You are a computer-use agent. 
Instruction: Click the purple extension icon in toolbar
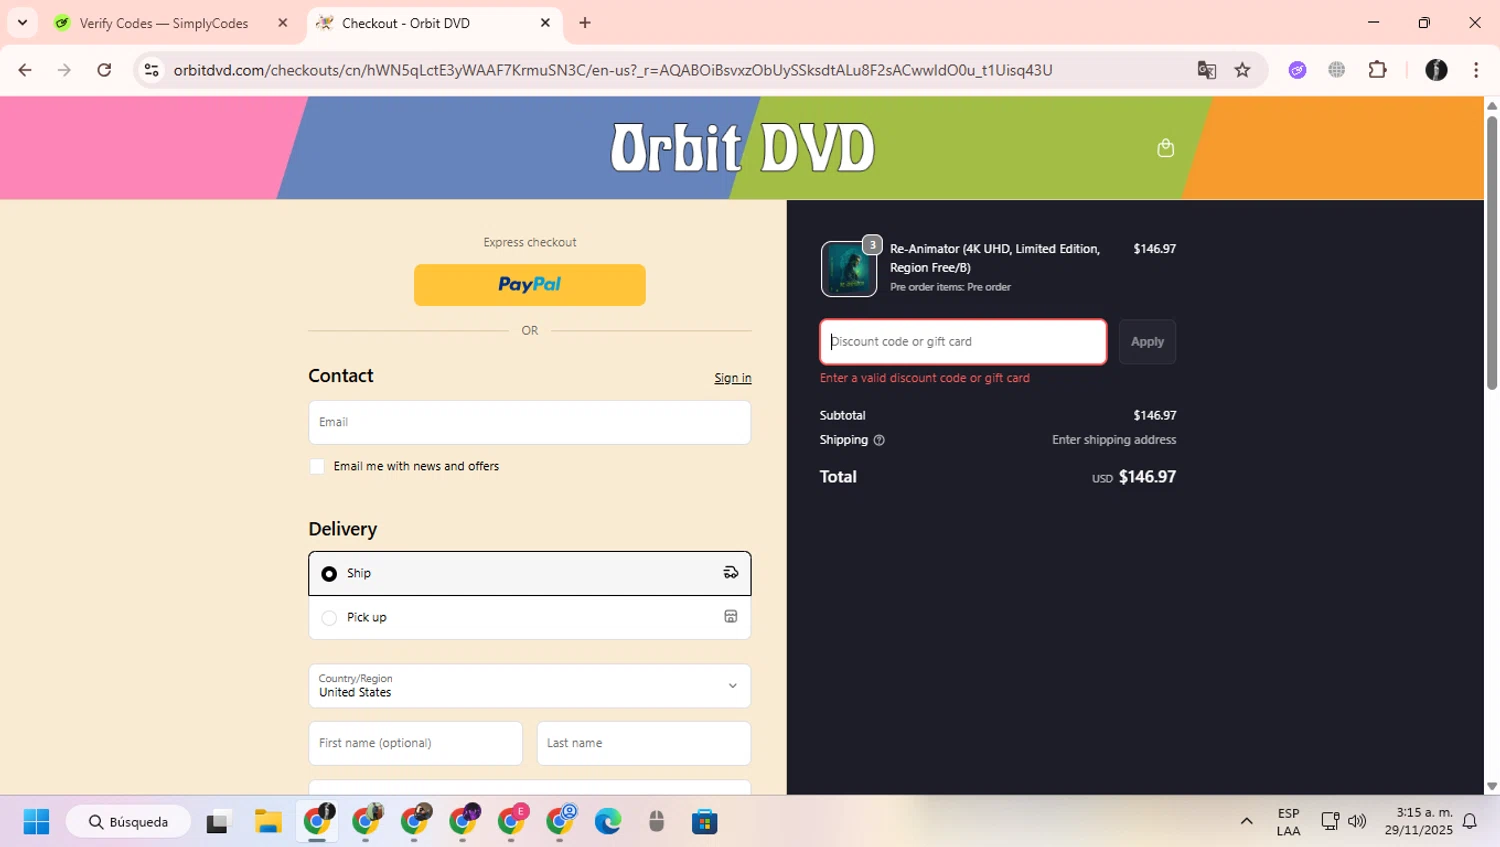click(1297, 70)
